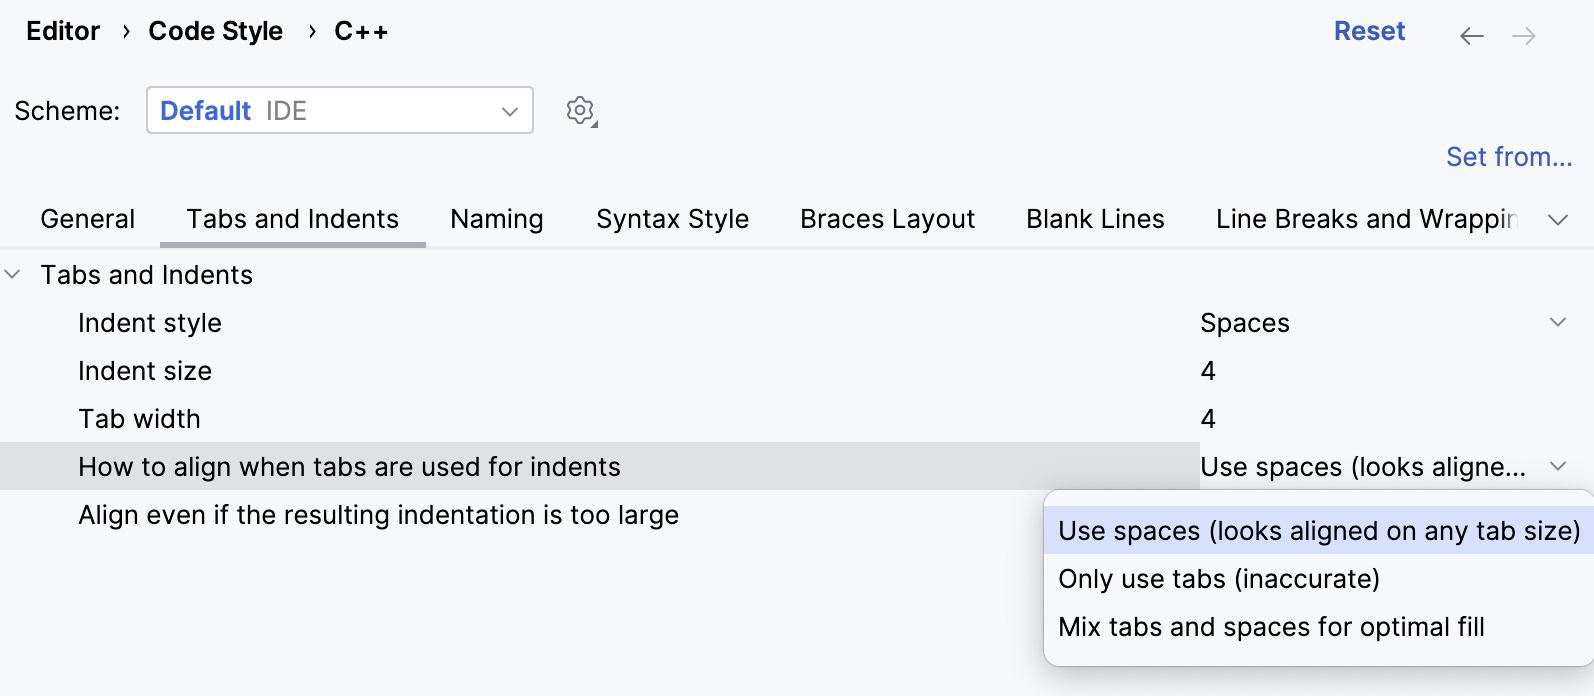Click the back navigation arrow
Screen dimensions: 1594x696
point(1471,36)
